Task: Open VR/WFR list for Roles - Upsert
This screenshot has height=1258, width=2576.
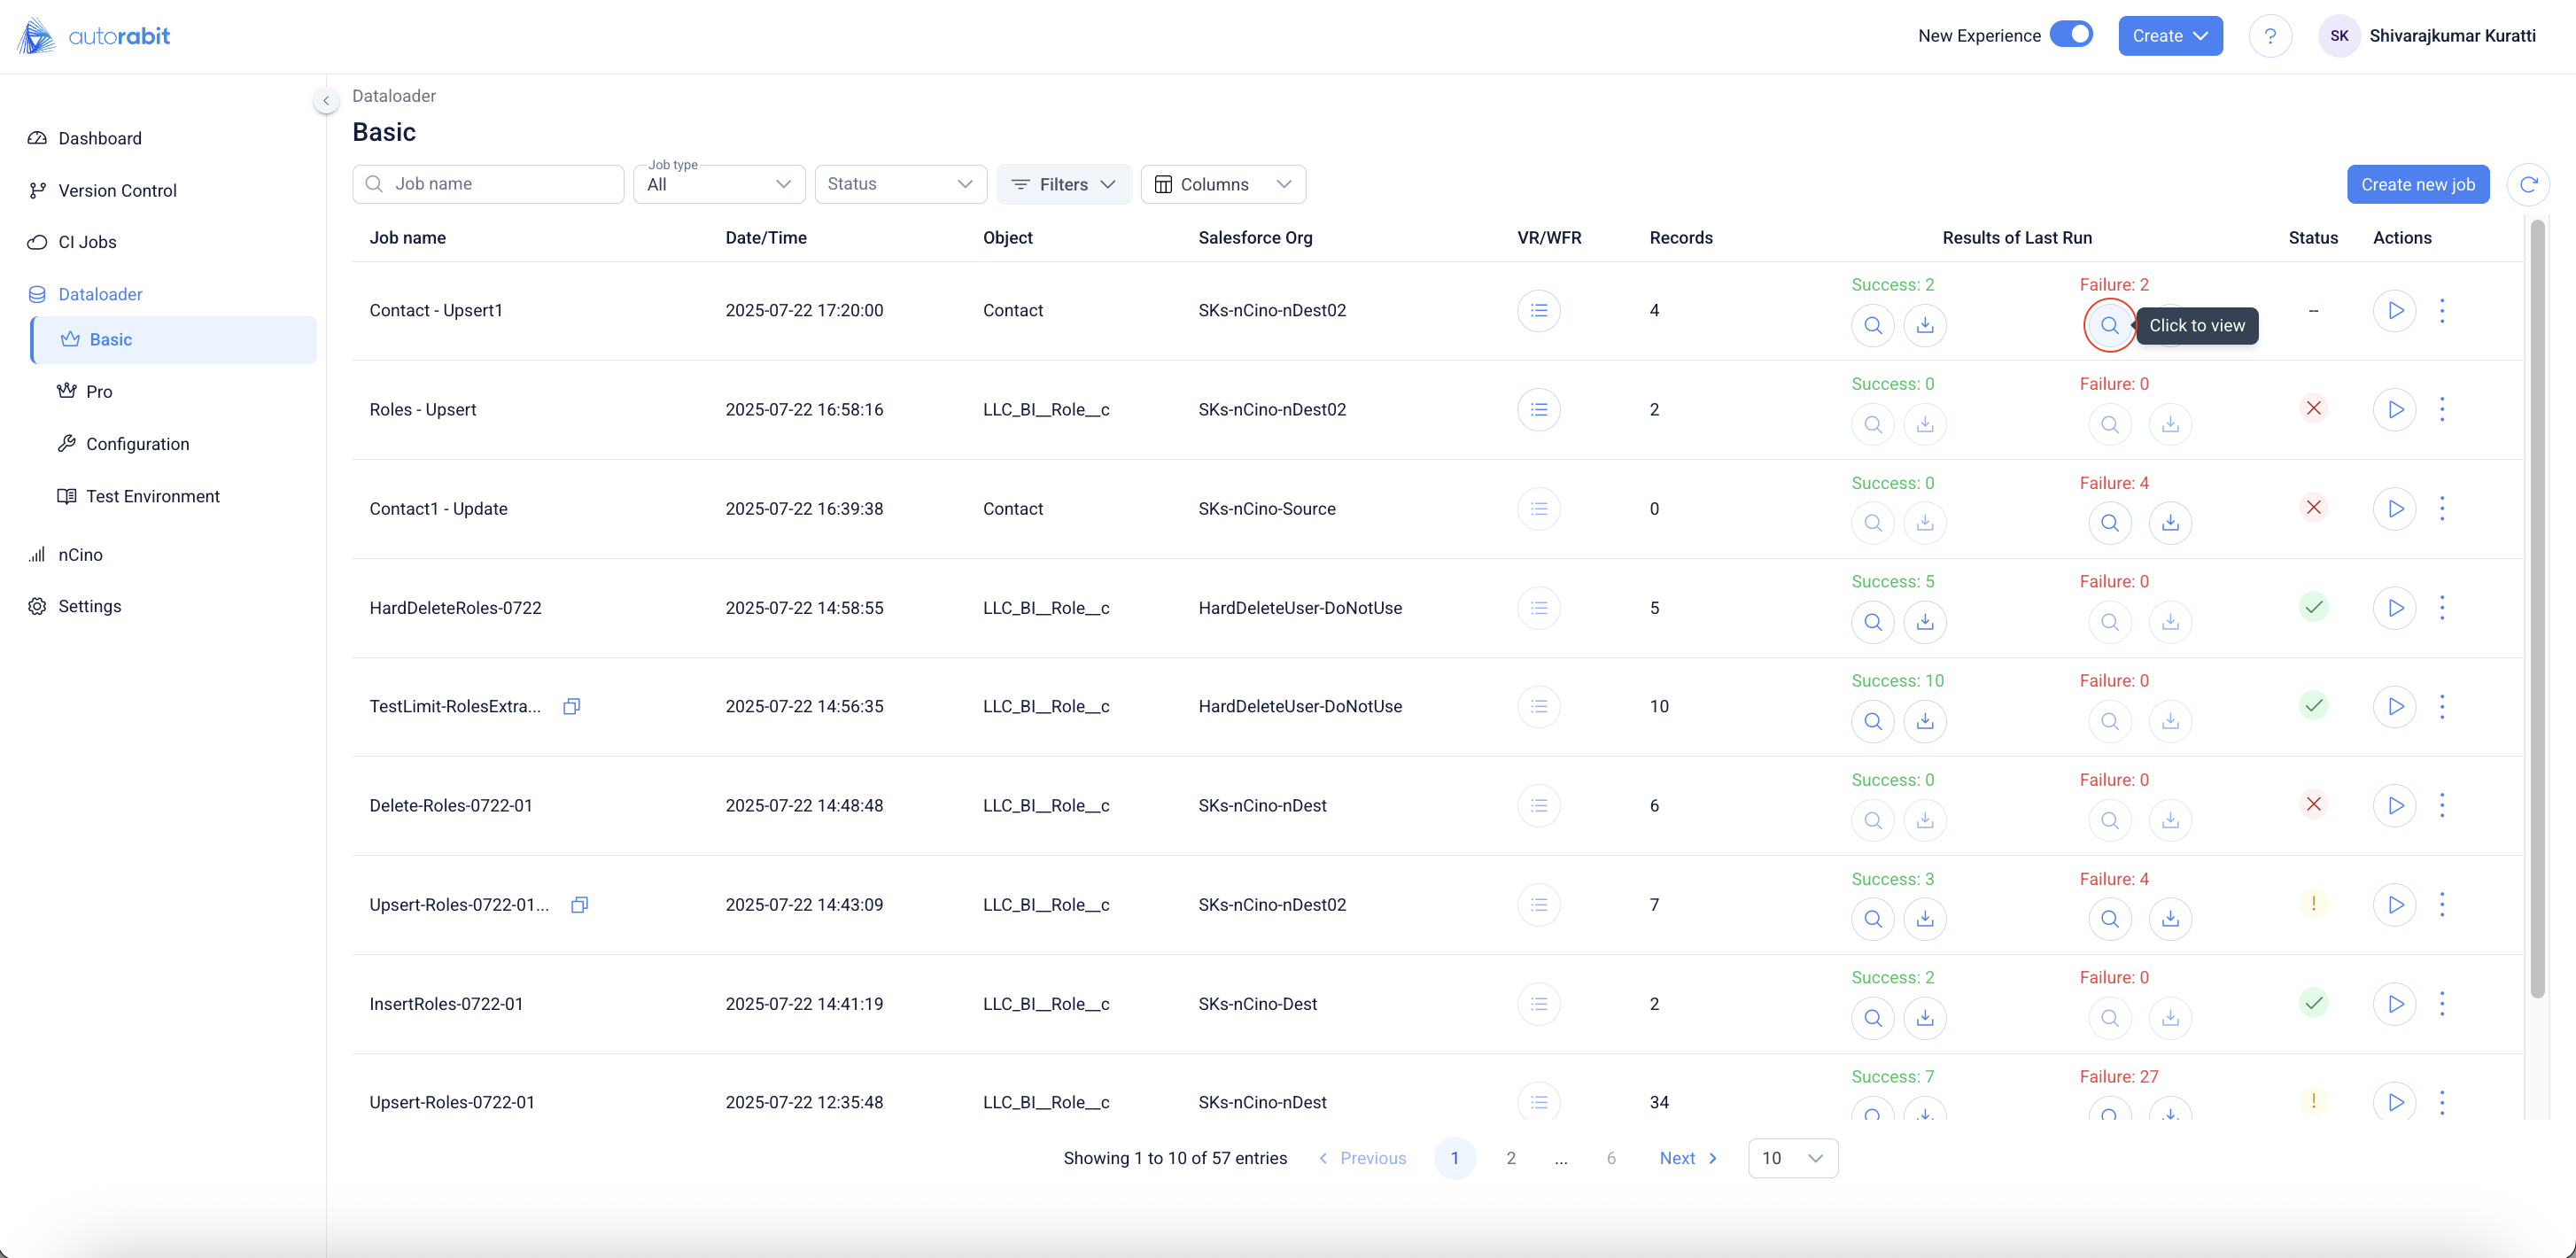Action: coord(1538,410)
